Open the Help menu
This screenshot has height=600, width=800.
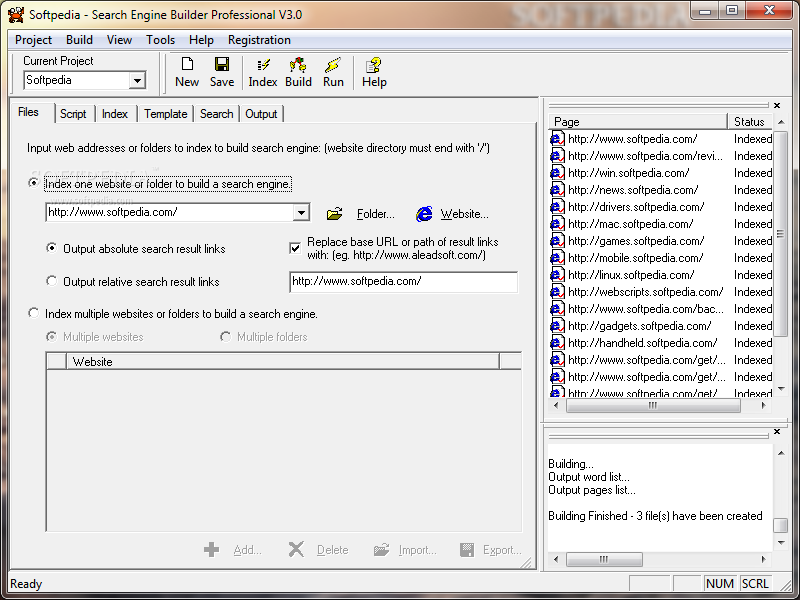click(x=201, y=40)
